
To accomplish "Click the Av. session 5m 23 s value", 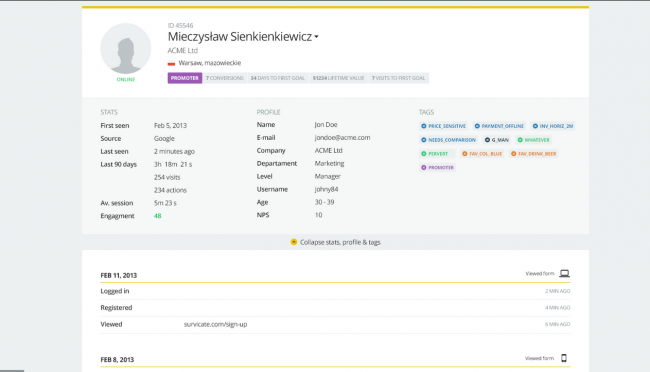I will click(165, 203).
